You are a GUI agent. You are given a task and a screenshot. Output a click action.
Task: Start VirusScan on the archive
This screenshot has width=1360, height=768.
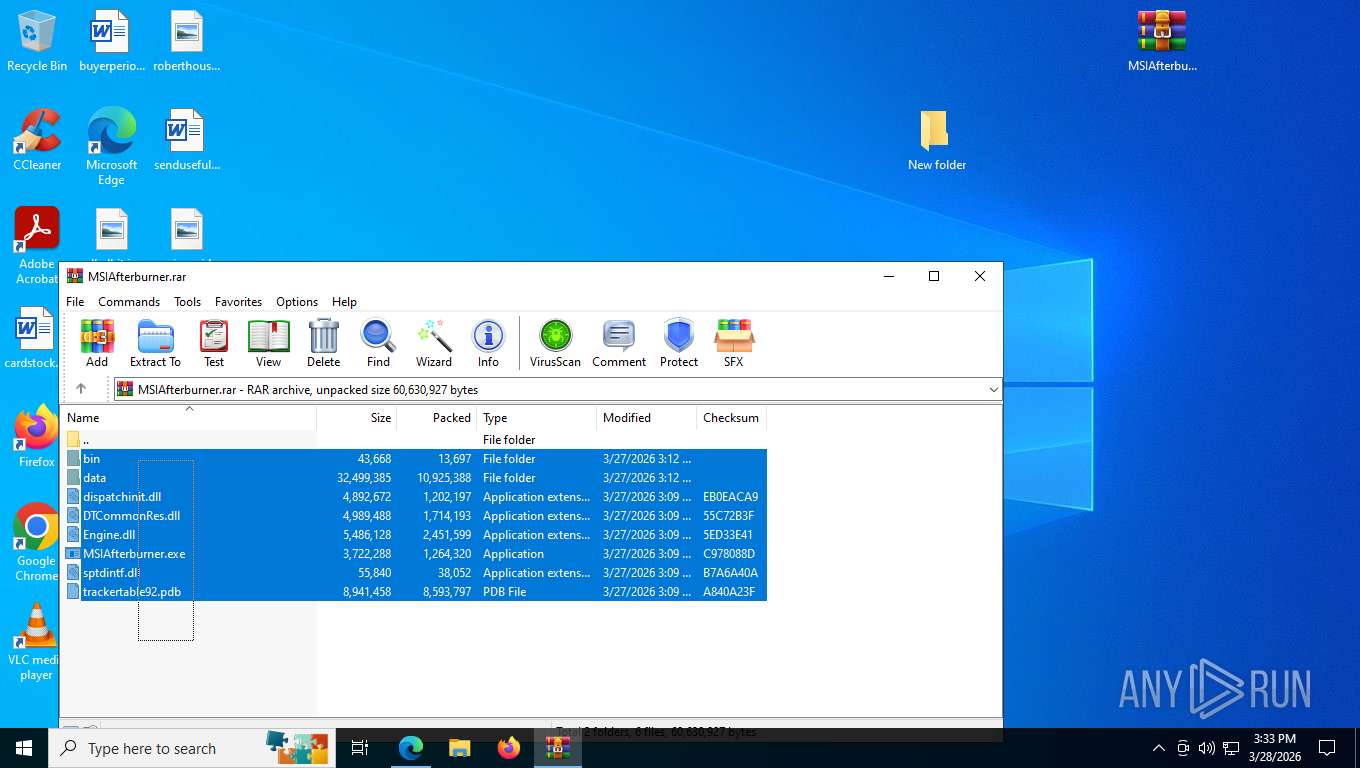click(x=555, y=344)
